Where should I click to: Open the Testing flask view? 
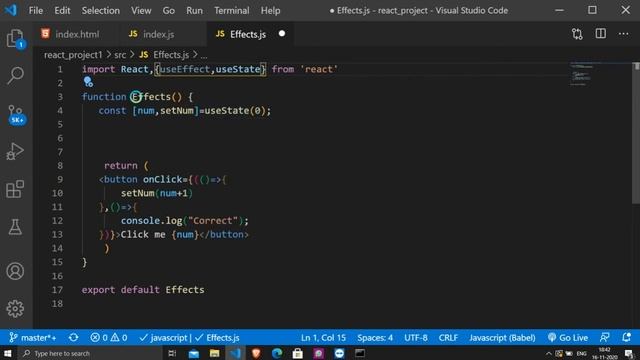(x=16, y=227)
